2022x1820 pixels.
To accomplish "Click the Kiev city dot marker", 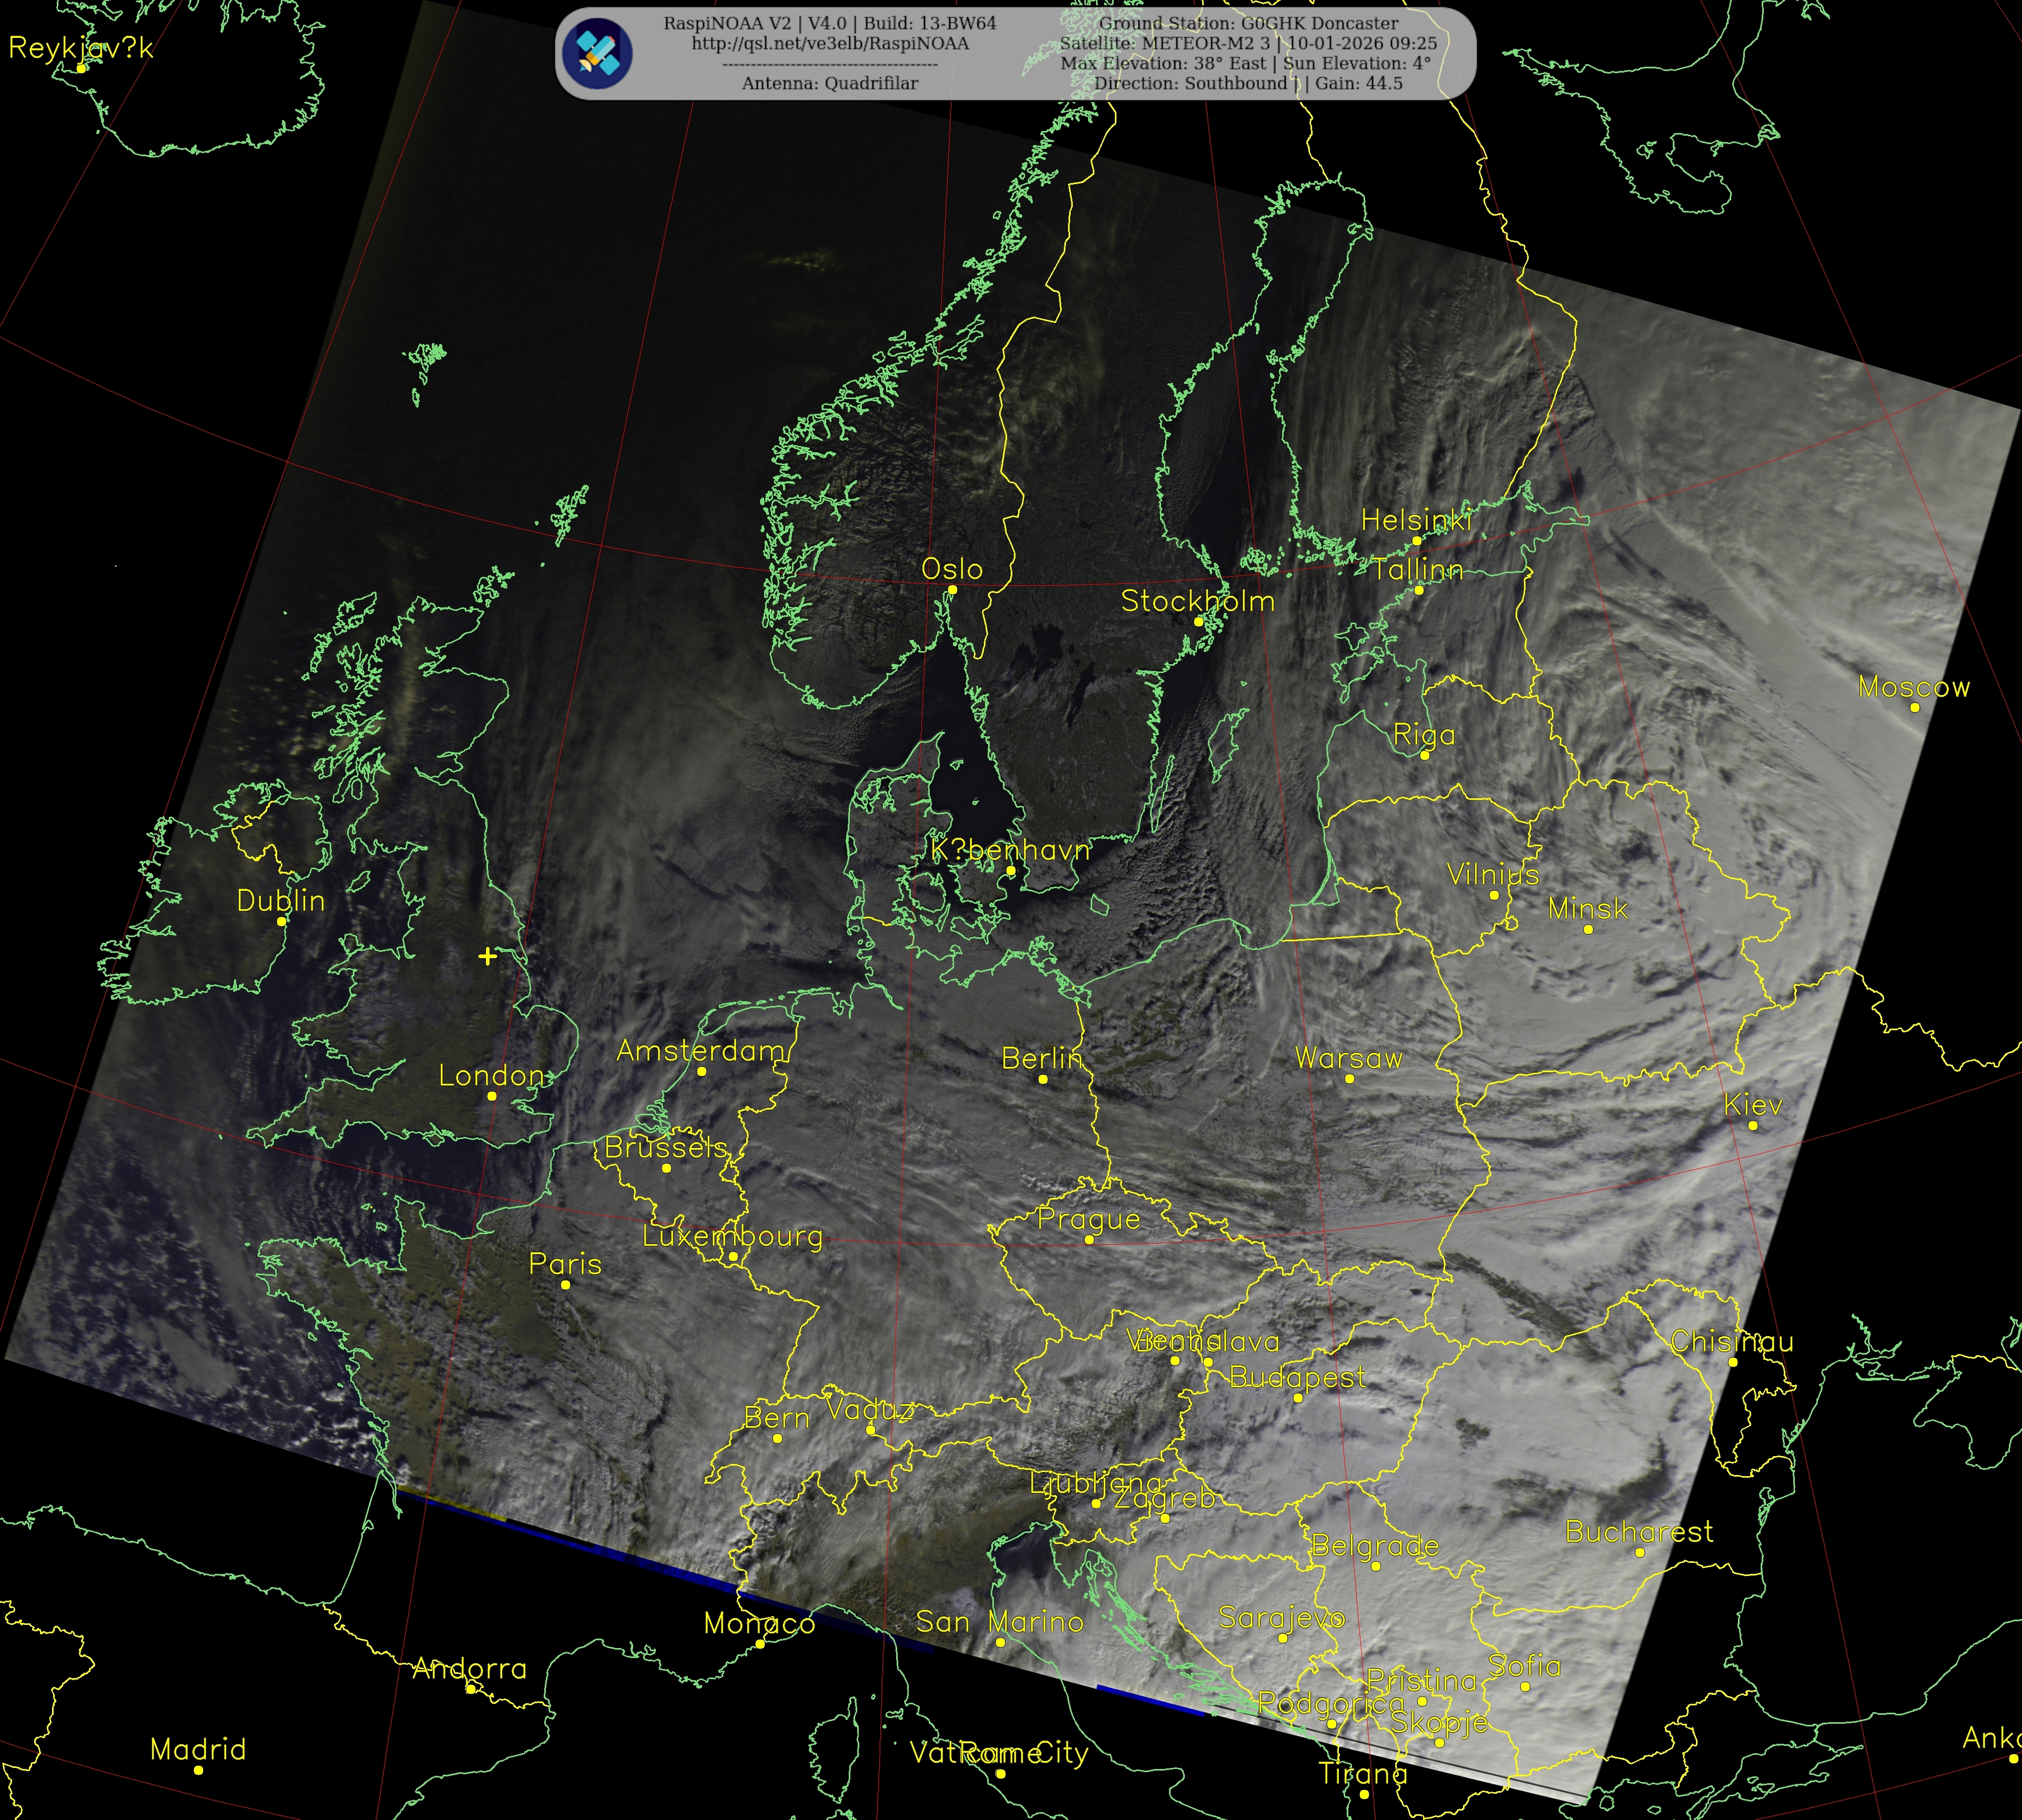I will 1752,1126.
